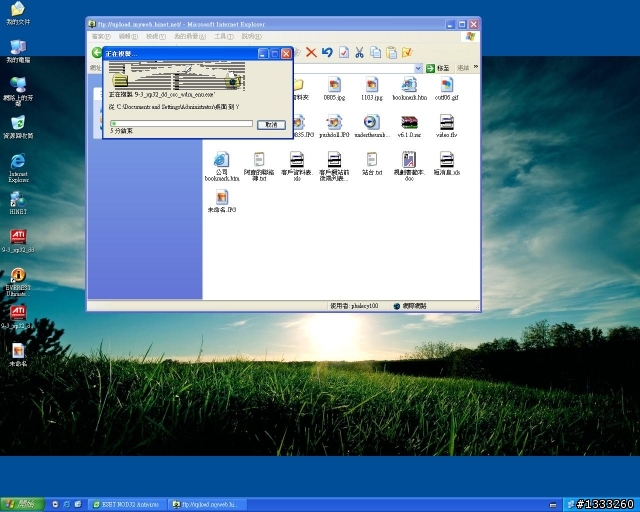Screen dimensions: 640x512
Task: Click 取消 button in copying dialog
Action: pos(271,125)
